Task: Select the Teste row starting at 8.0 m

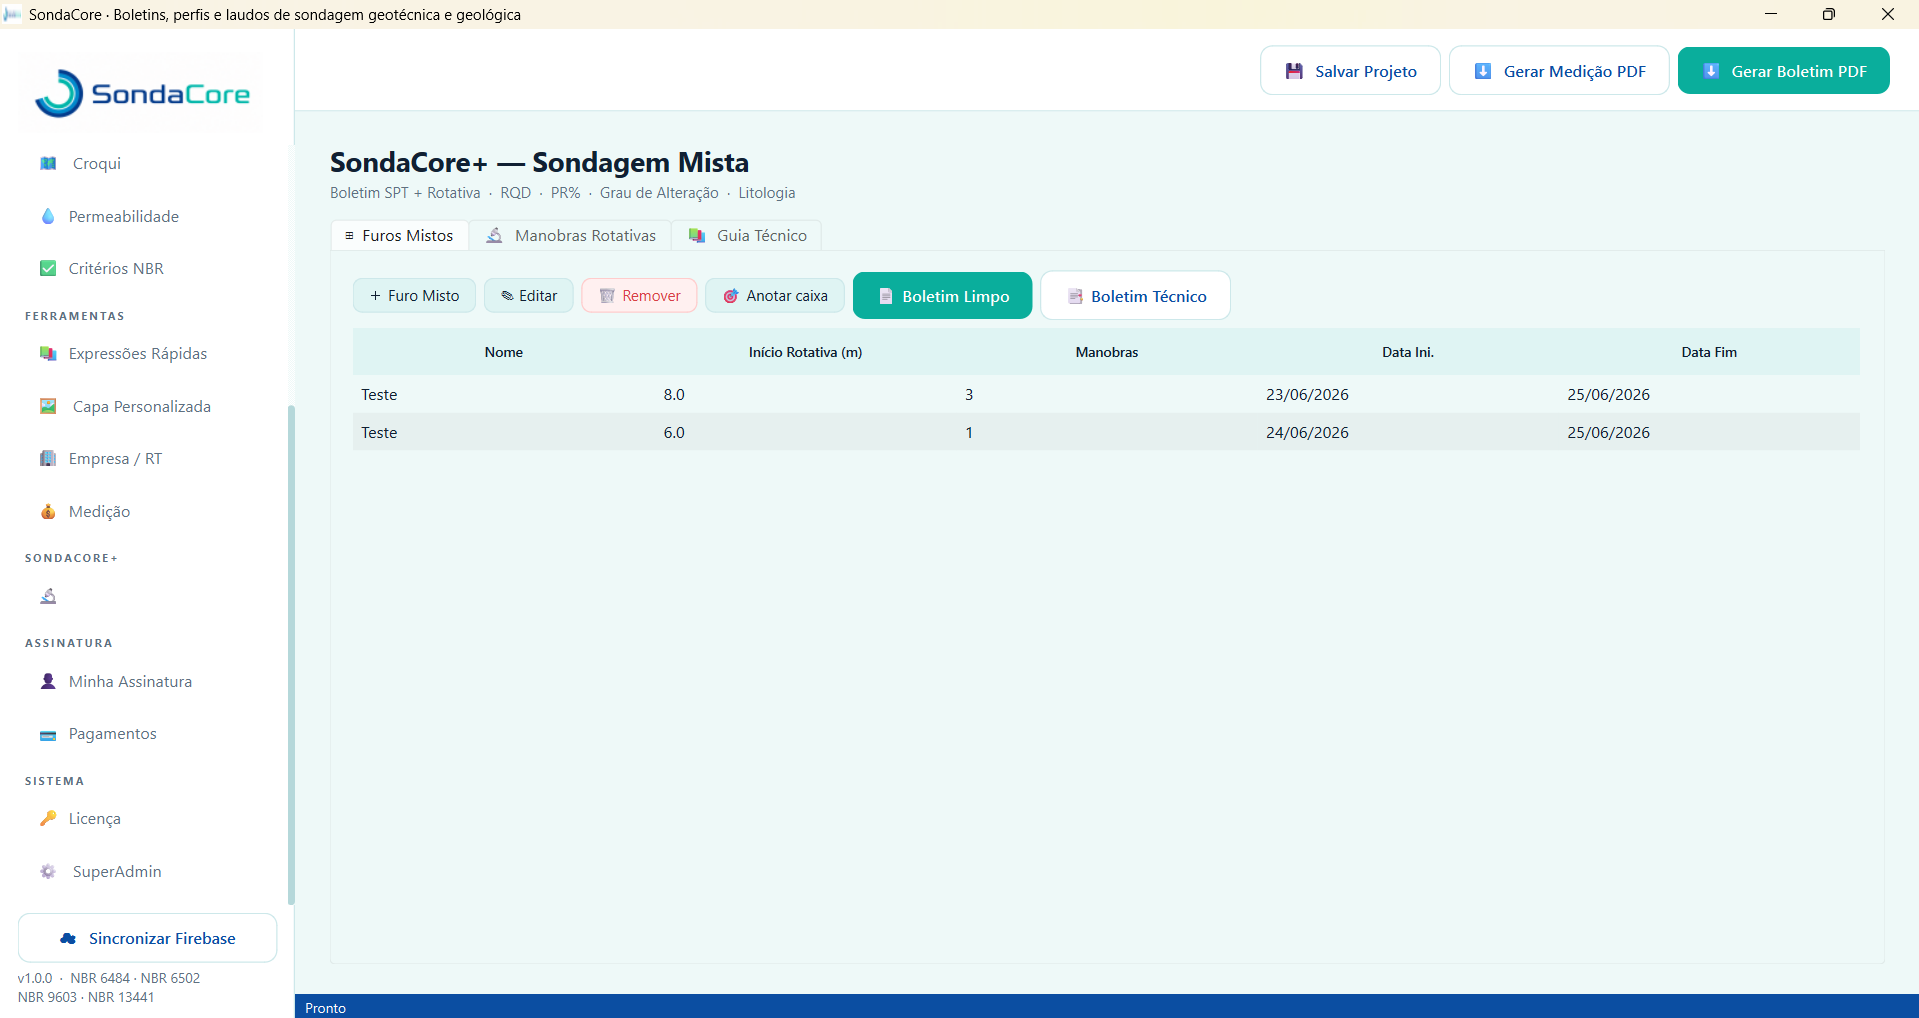Action: click(1106, 394)
